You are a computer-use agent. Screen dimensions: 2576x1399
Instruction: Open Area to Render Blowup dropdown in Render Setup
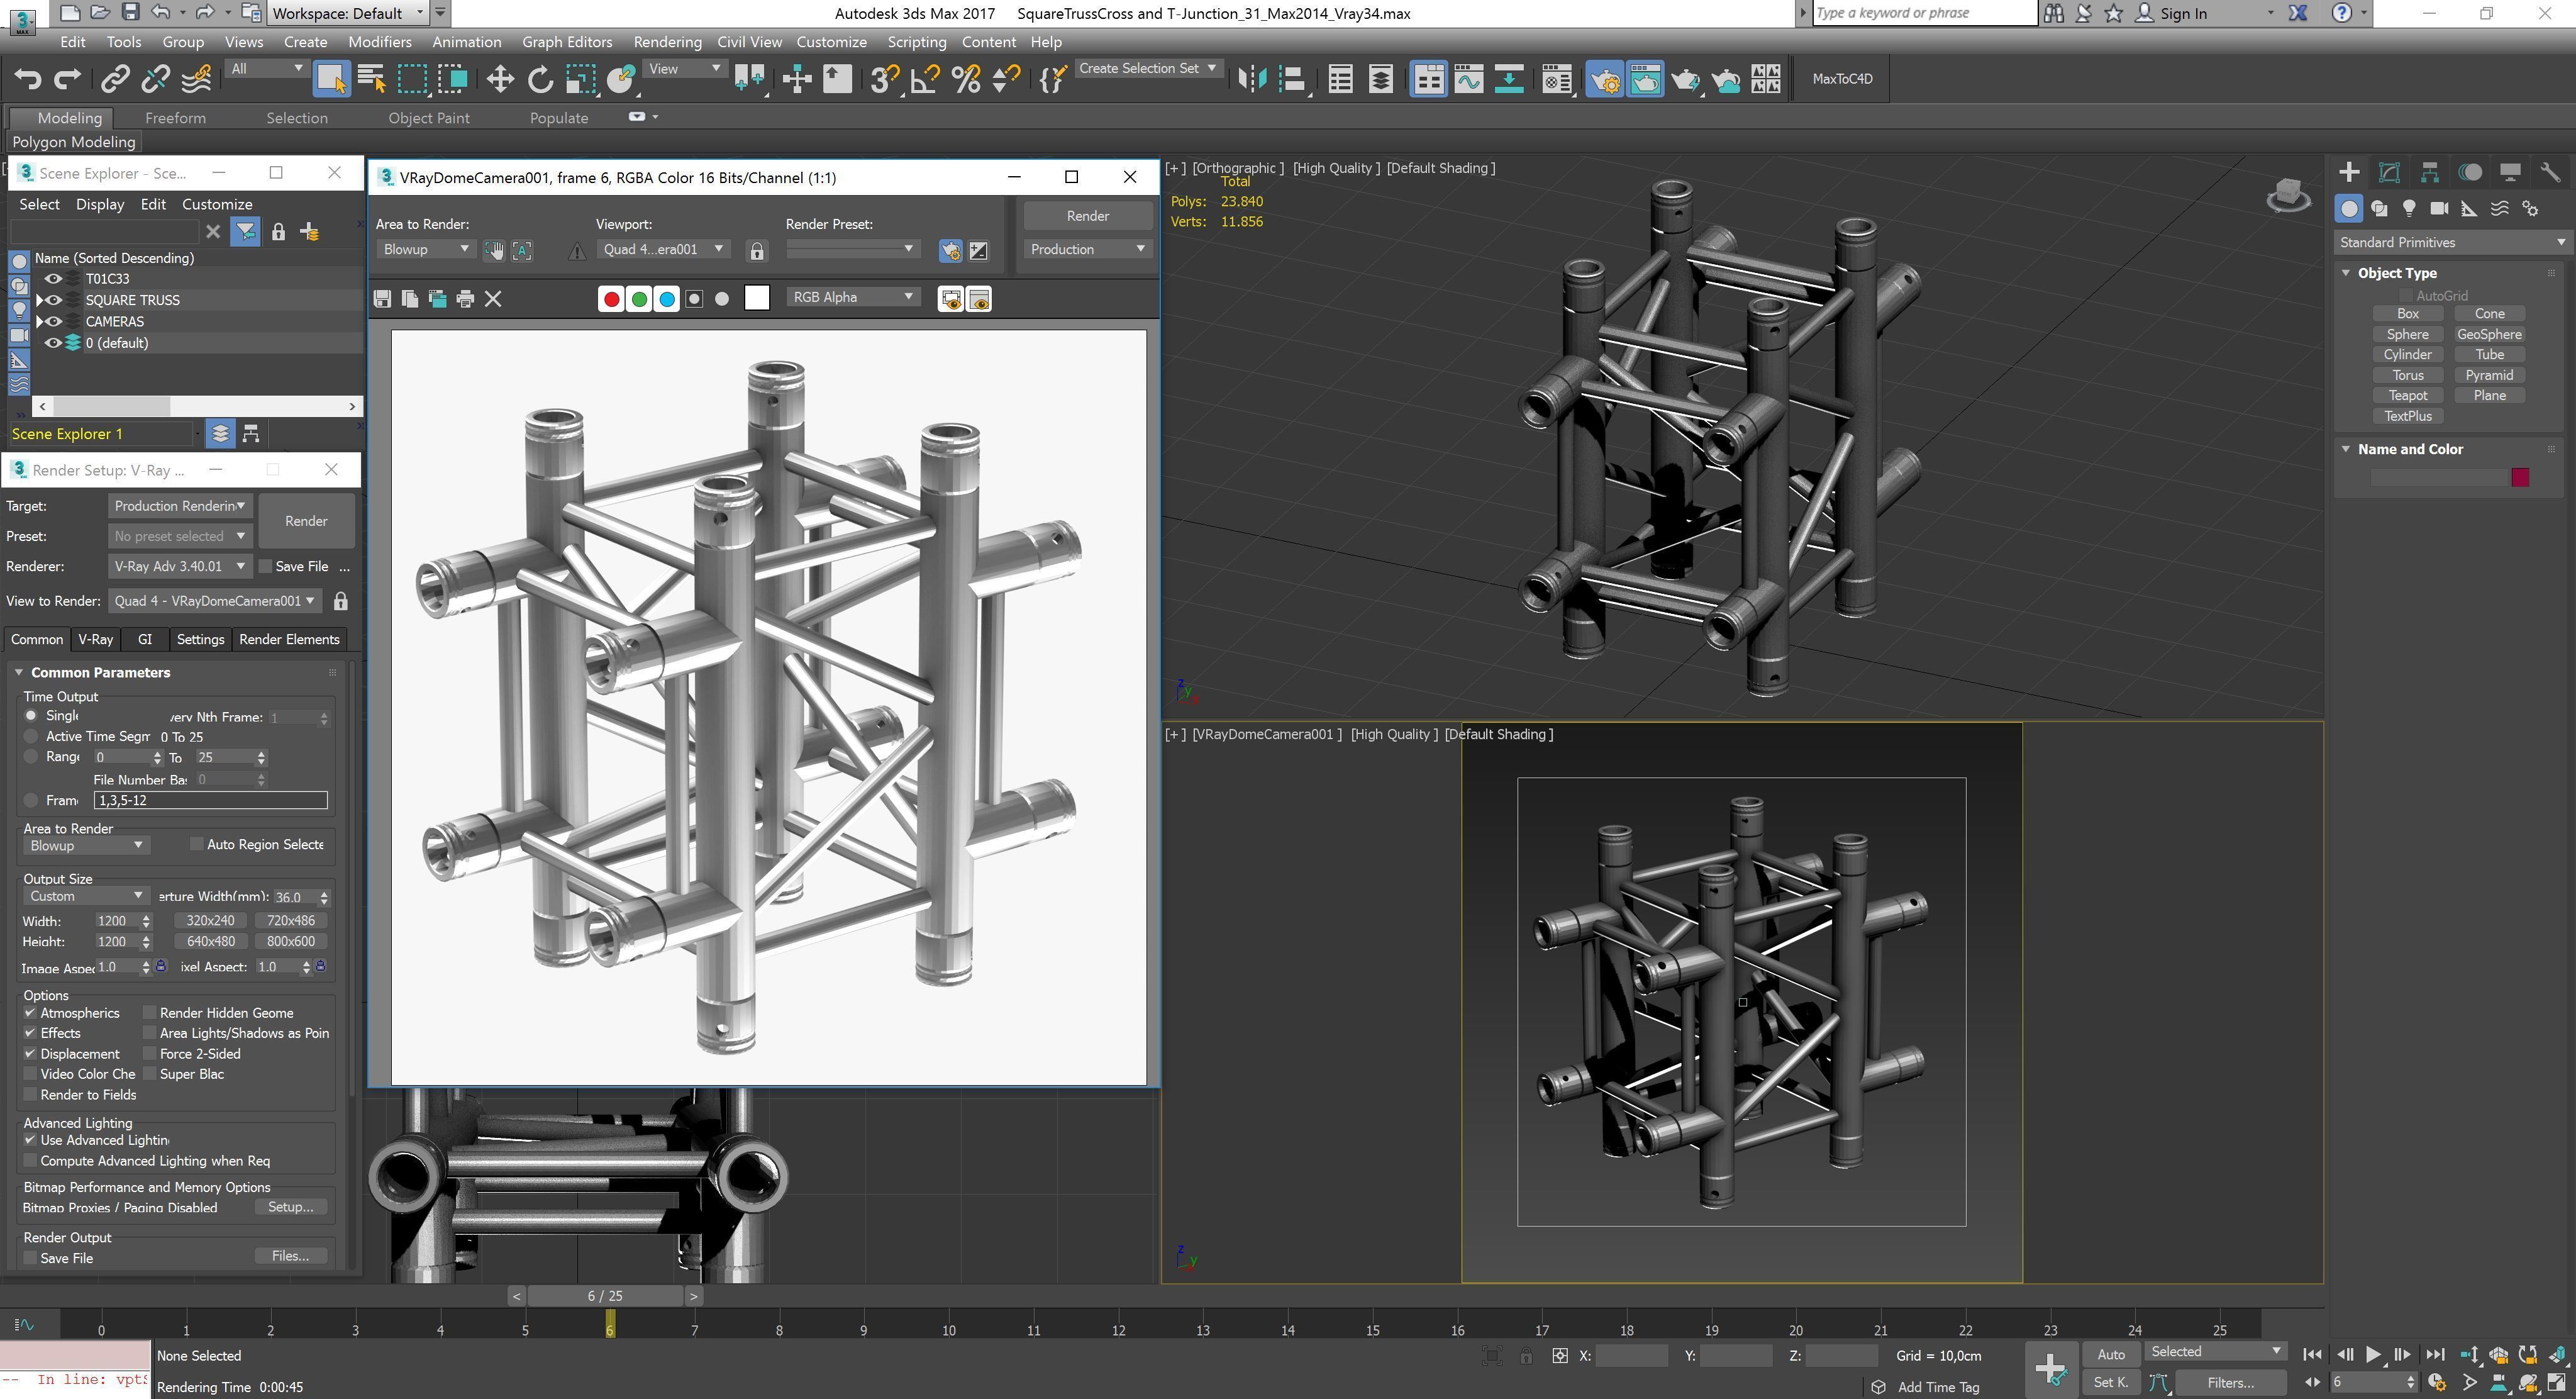86,845
